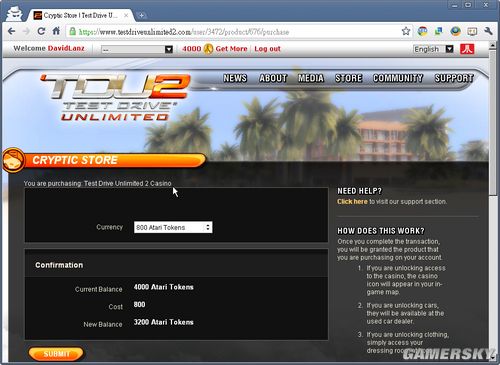Open the browser home page icon
Screen dimensions: 500x365
(56, 31)
